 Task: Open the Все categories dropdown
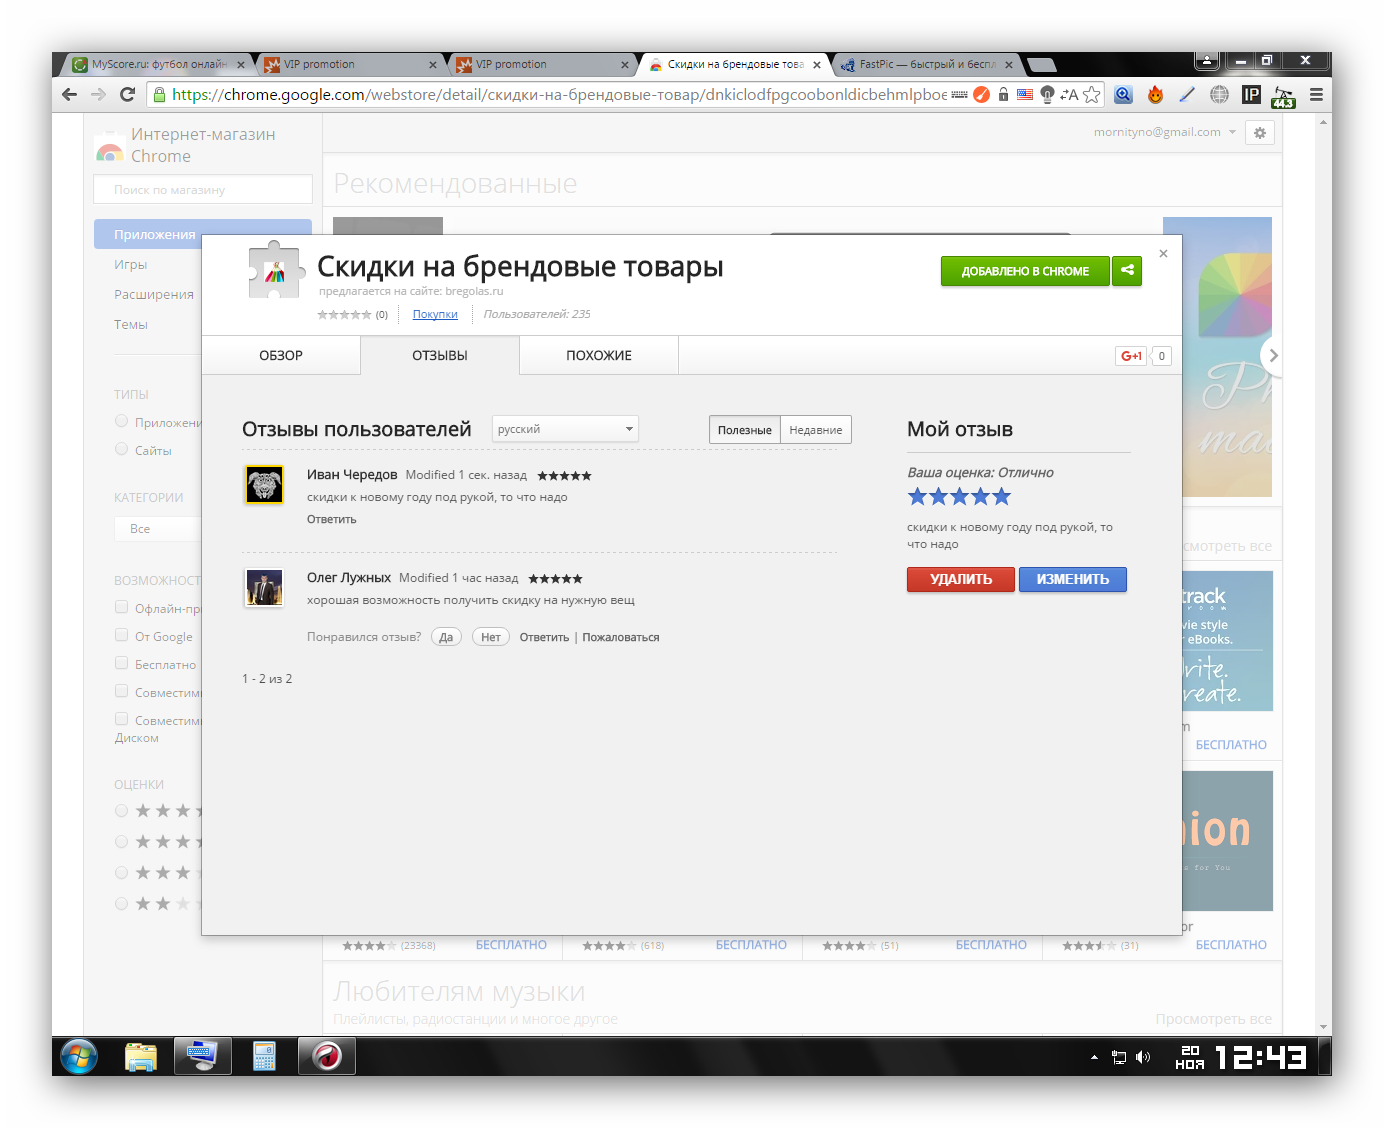157,529
